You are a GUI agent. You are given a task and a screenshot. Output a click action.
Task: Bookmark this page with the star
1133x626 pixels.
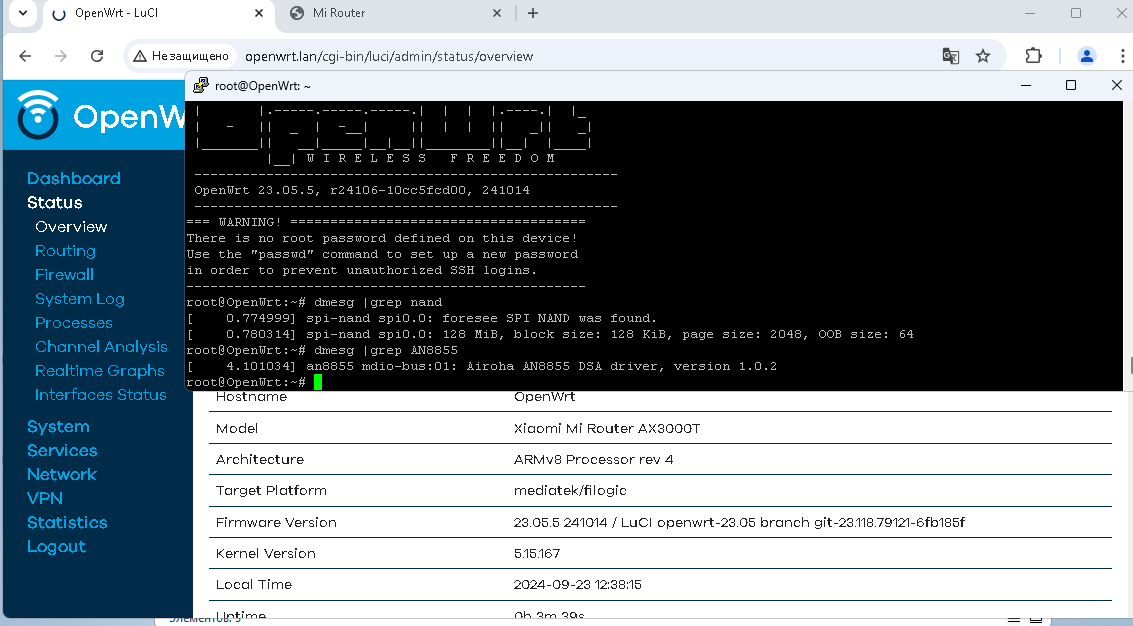coord(983,56)
